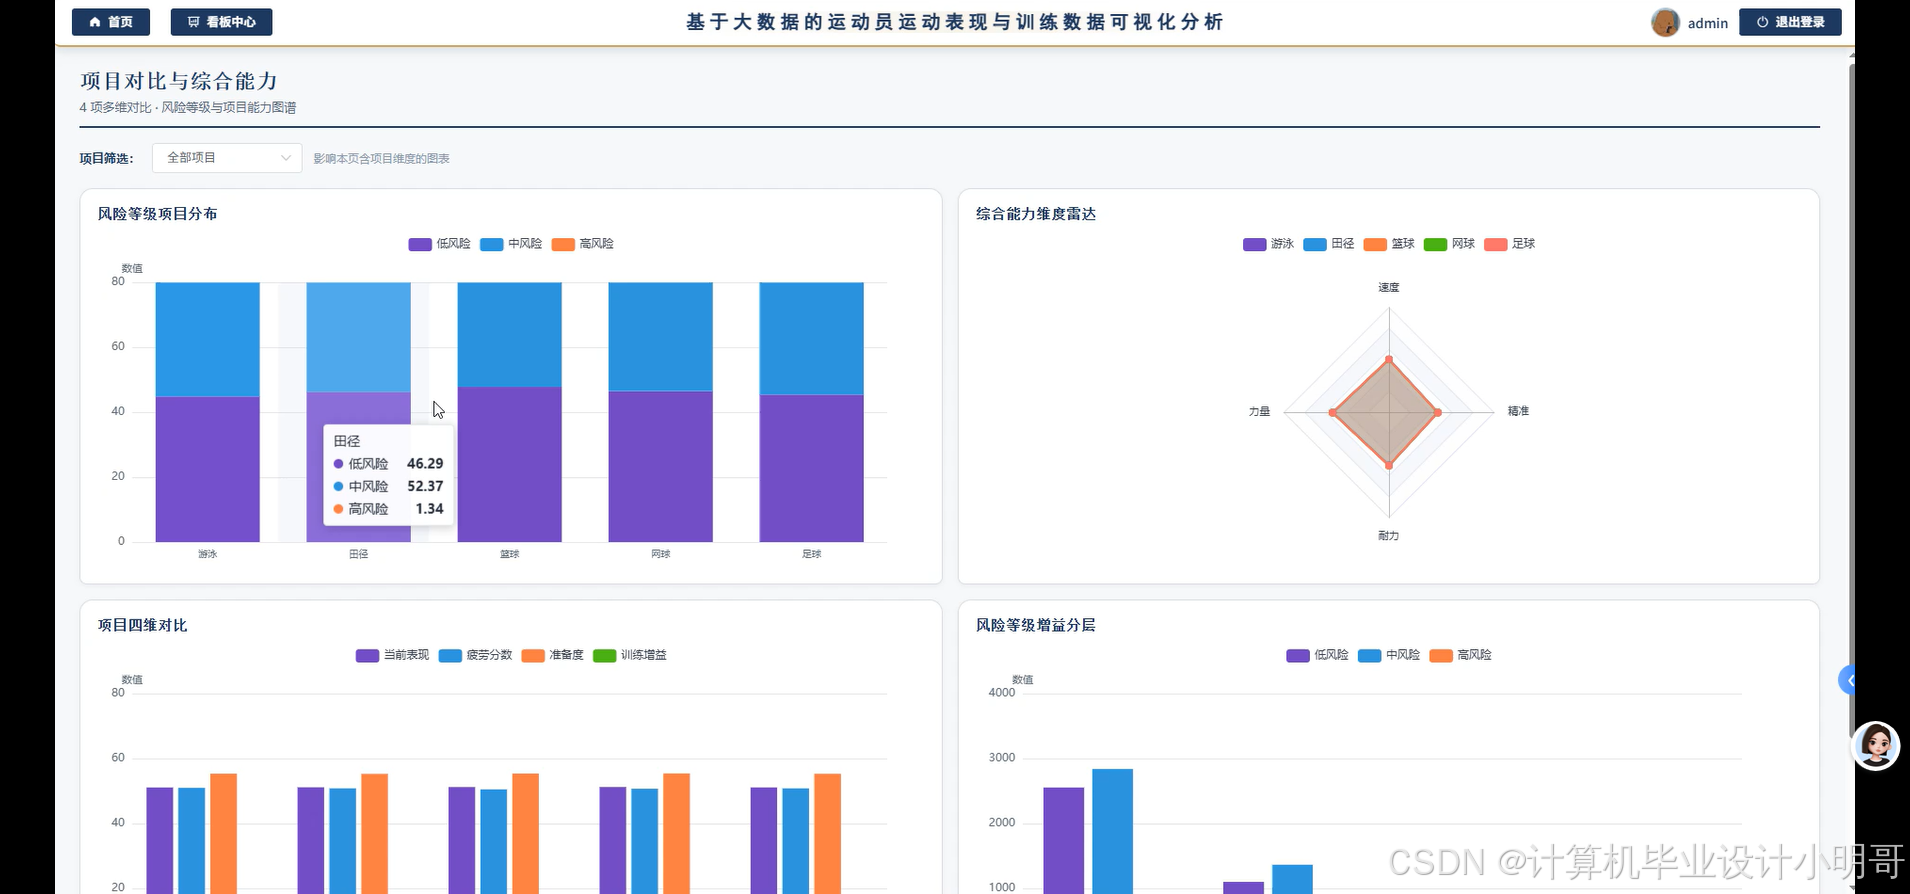
Task: Toggle 中风险 legend in 风险等级项目分布 chart
Action: [x=511, y=244]
